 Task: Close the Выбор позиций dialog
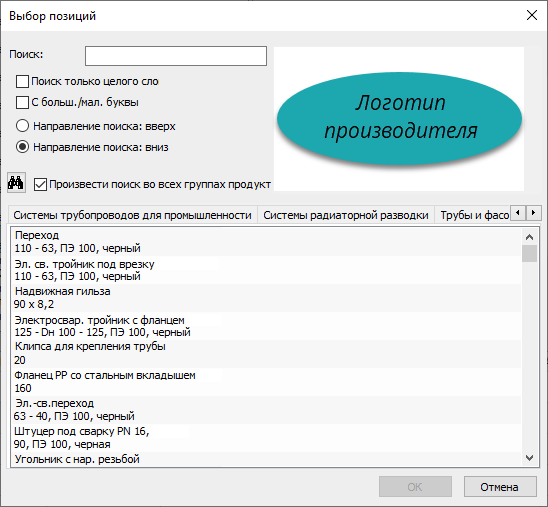pyautogui.click(x=532, y=15)
